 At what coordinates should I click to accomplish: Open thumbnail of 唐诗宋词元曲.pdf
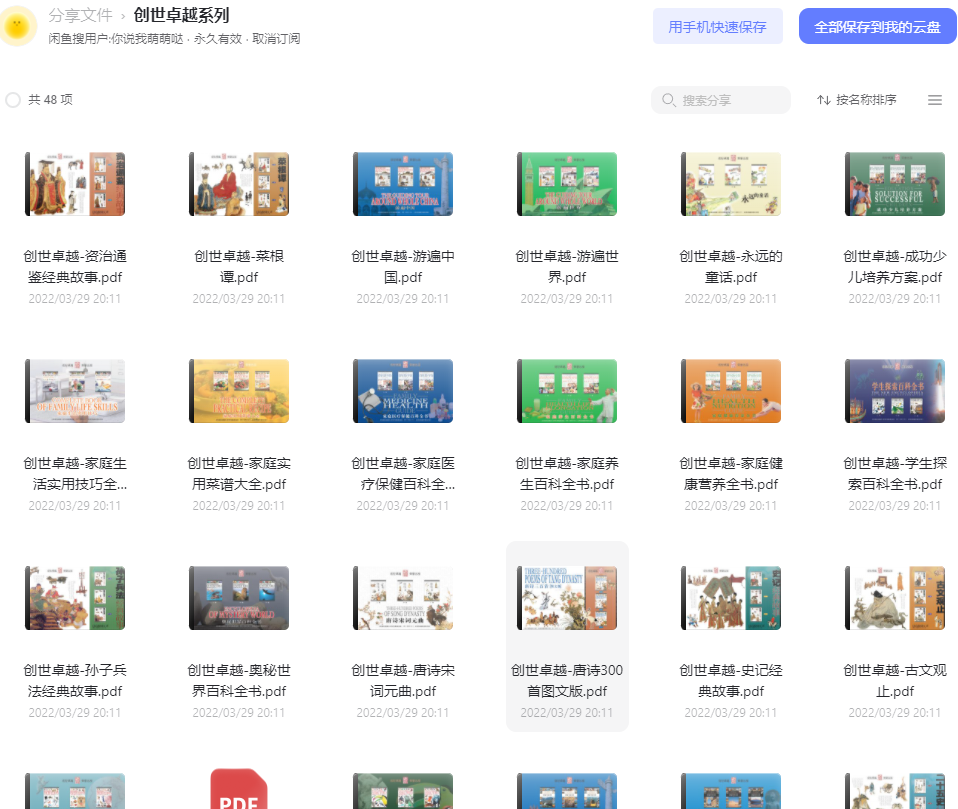(403, 598)
